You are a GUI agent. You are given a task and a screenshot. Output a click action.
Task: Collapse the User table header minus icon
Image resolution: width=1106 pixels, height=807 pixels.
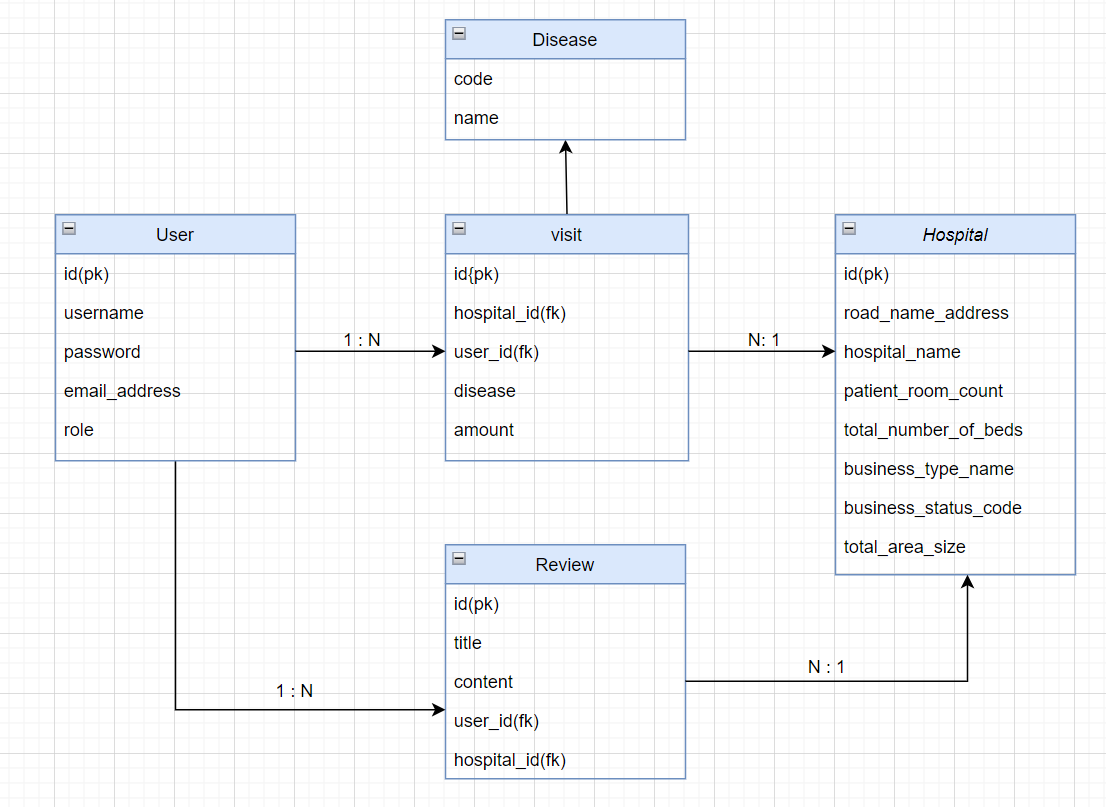click(x=69, y=228)
